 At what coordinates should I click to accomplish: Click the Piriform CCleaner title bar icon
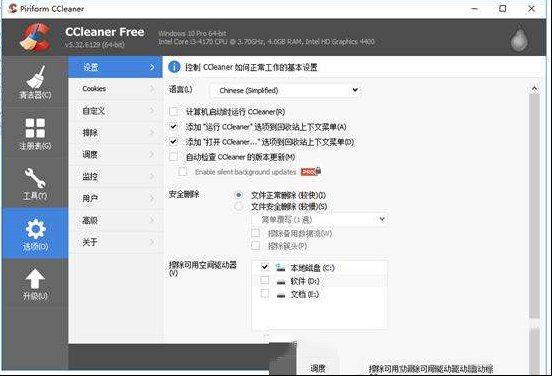tap(13, 8)
